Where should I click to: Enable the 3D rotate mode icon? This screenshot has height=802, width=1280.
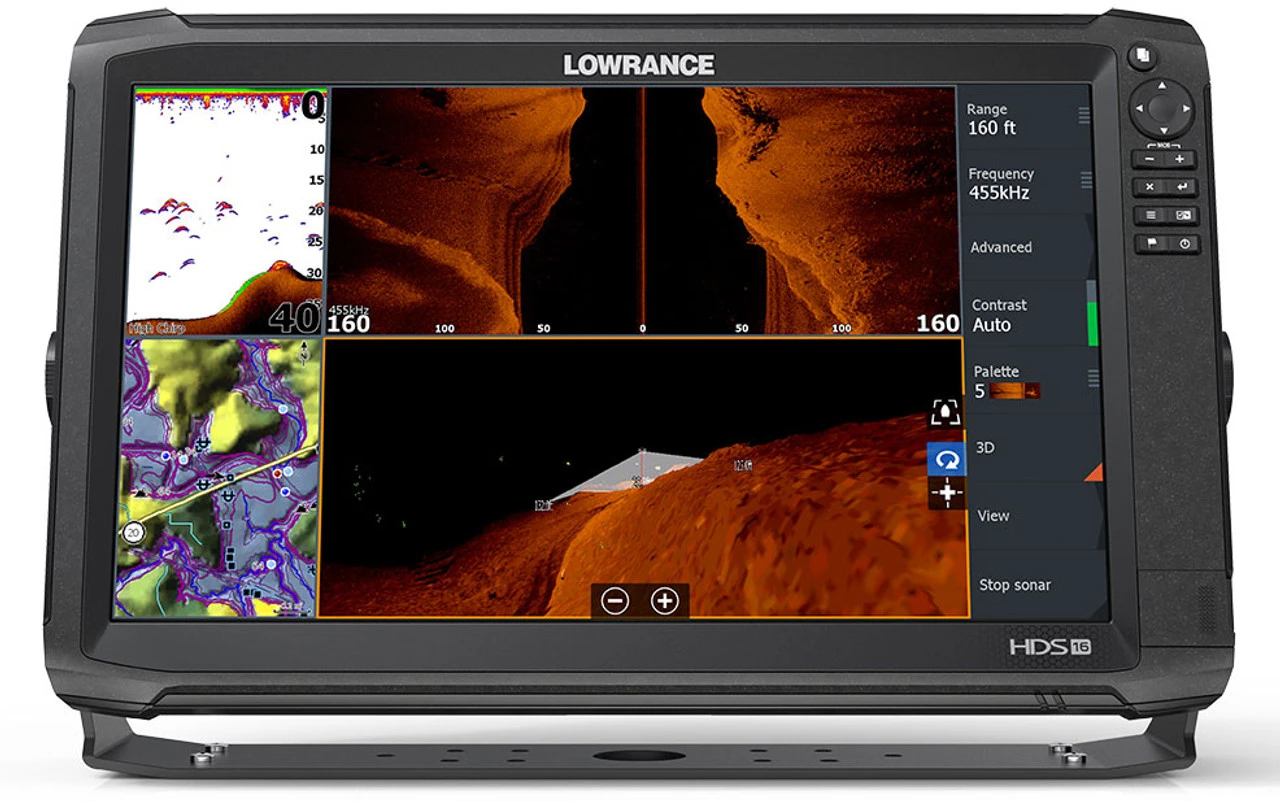pyautogui.click(x=945, y=459)
